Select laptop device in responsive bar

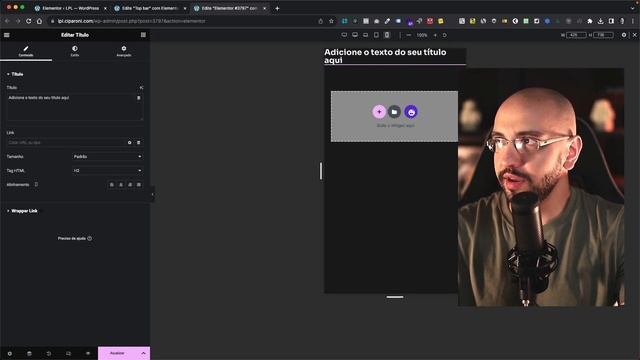tap(365, 35)
